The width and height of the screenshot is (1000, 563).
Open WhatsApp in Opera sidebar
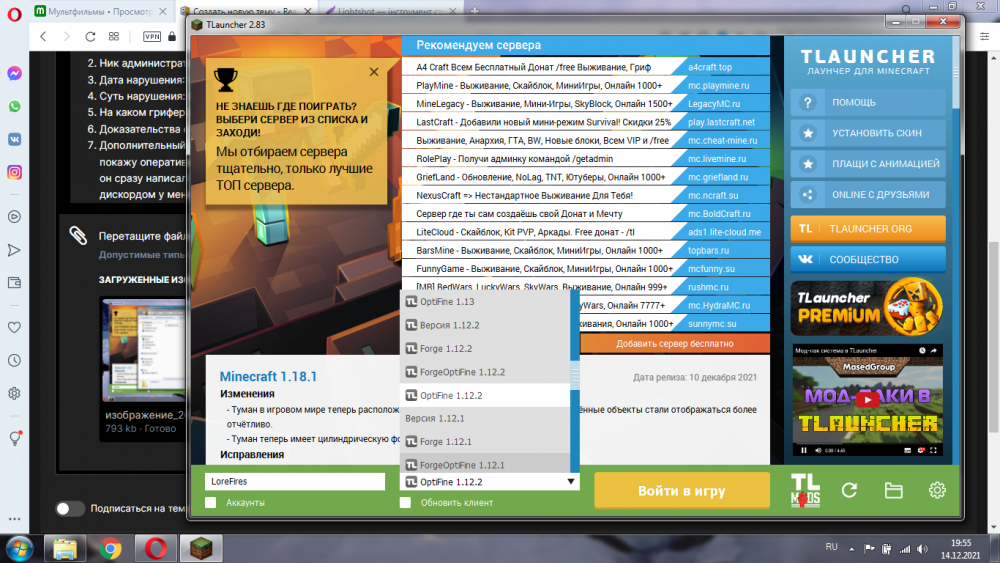click(x=15, y=106)
